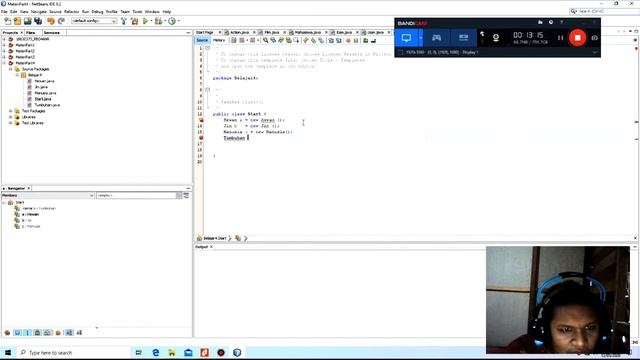Collapse the Source Packages folder
The height and width of the screenshot is (360, 640).
pos(11,69)
